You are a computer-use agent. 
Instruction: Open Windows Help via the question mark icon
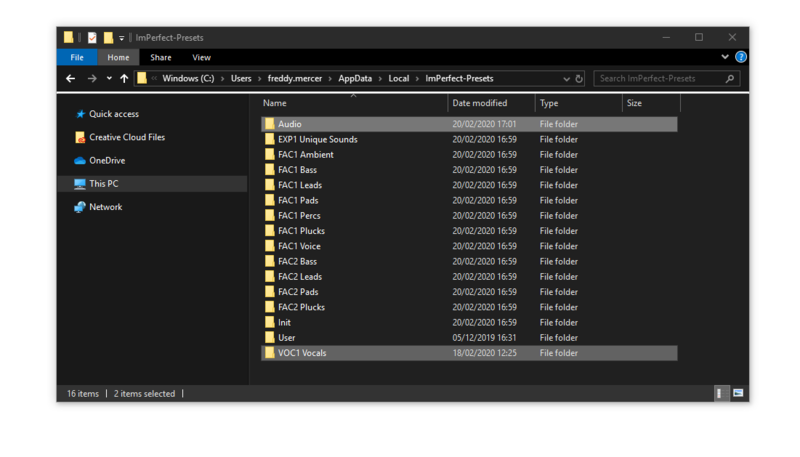(741, 58)
